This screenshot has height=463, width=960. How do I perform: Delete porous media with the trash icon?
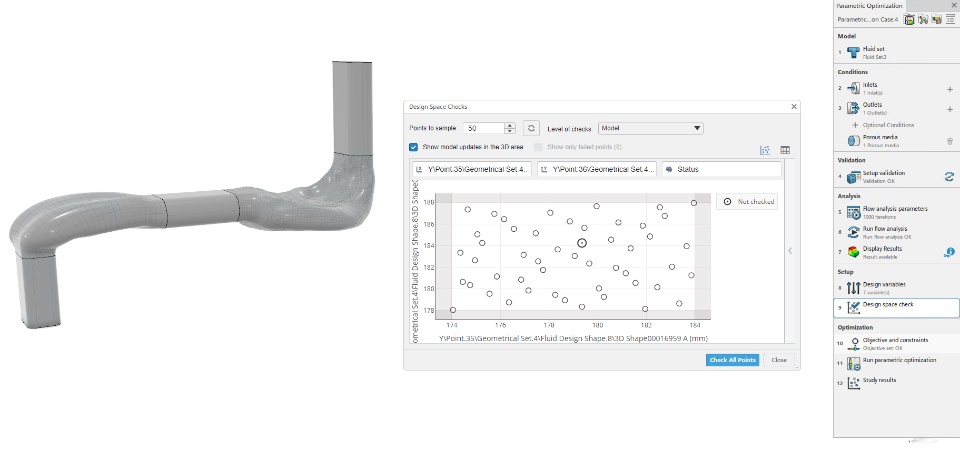tap(950, 141)
